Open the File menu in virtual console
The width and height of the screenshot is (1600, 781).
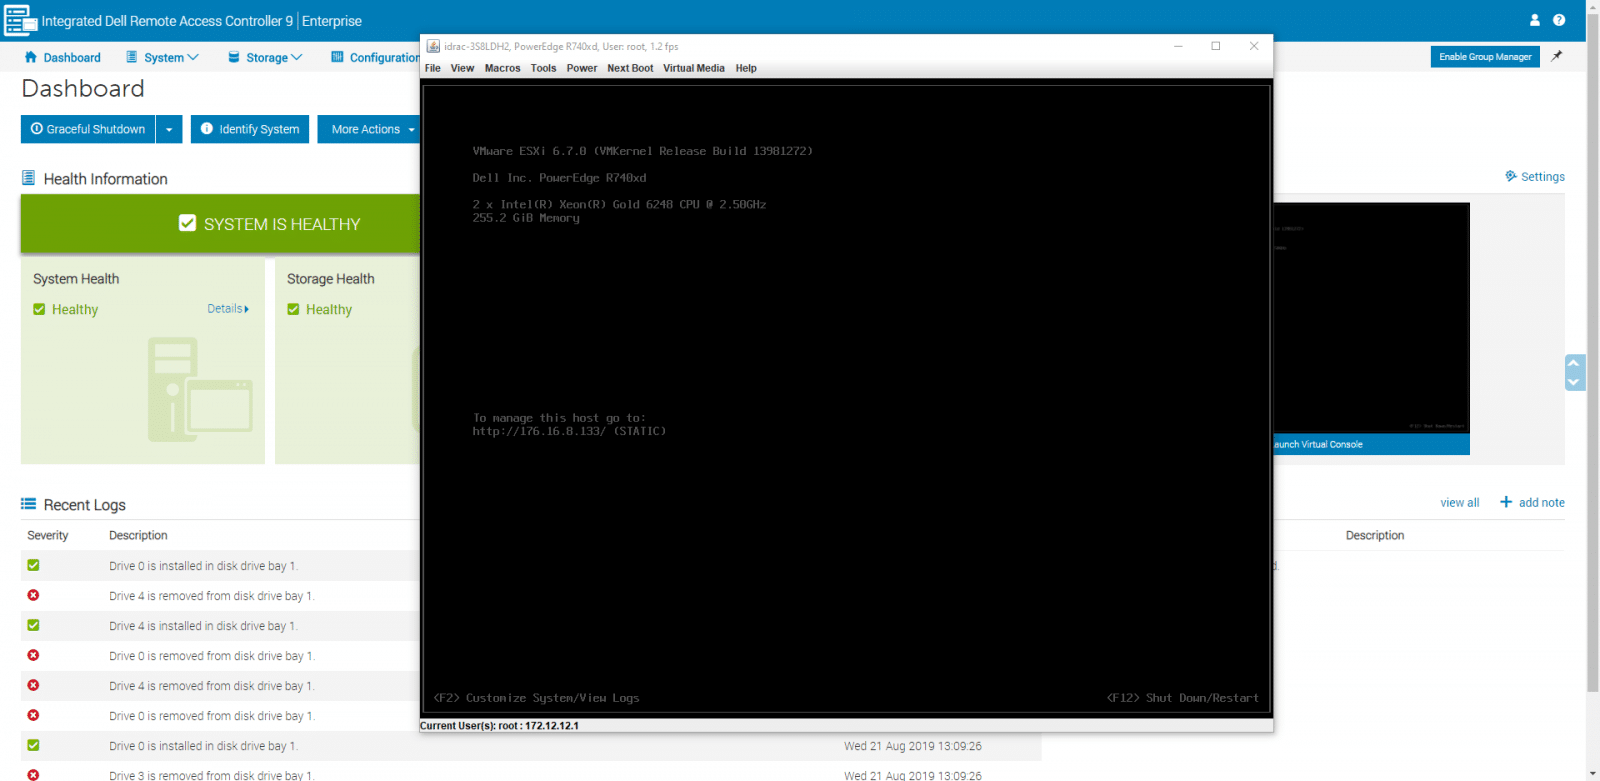pyautogui.click(x=433, y=68)
